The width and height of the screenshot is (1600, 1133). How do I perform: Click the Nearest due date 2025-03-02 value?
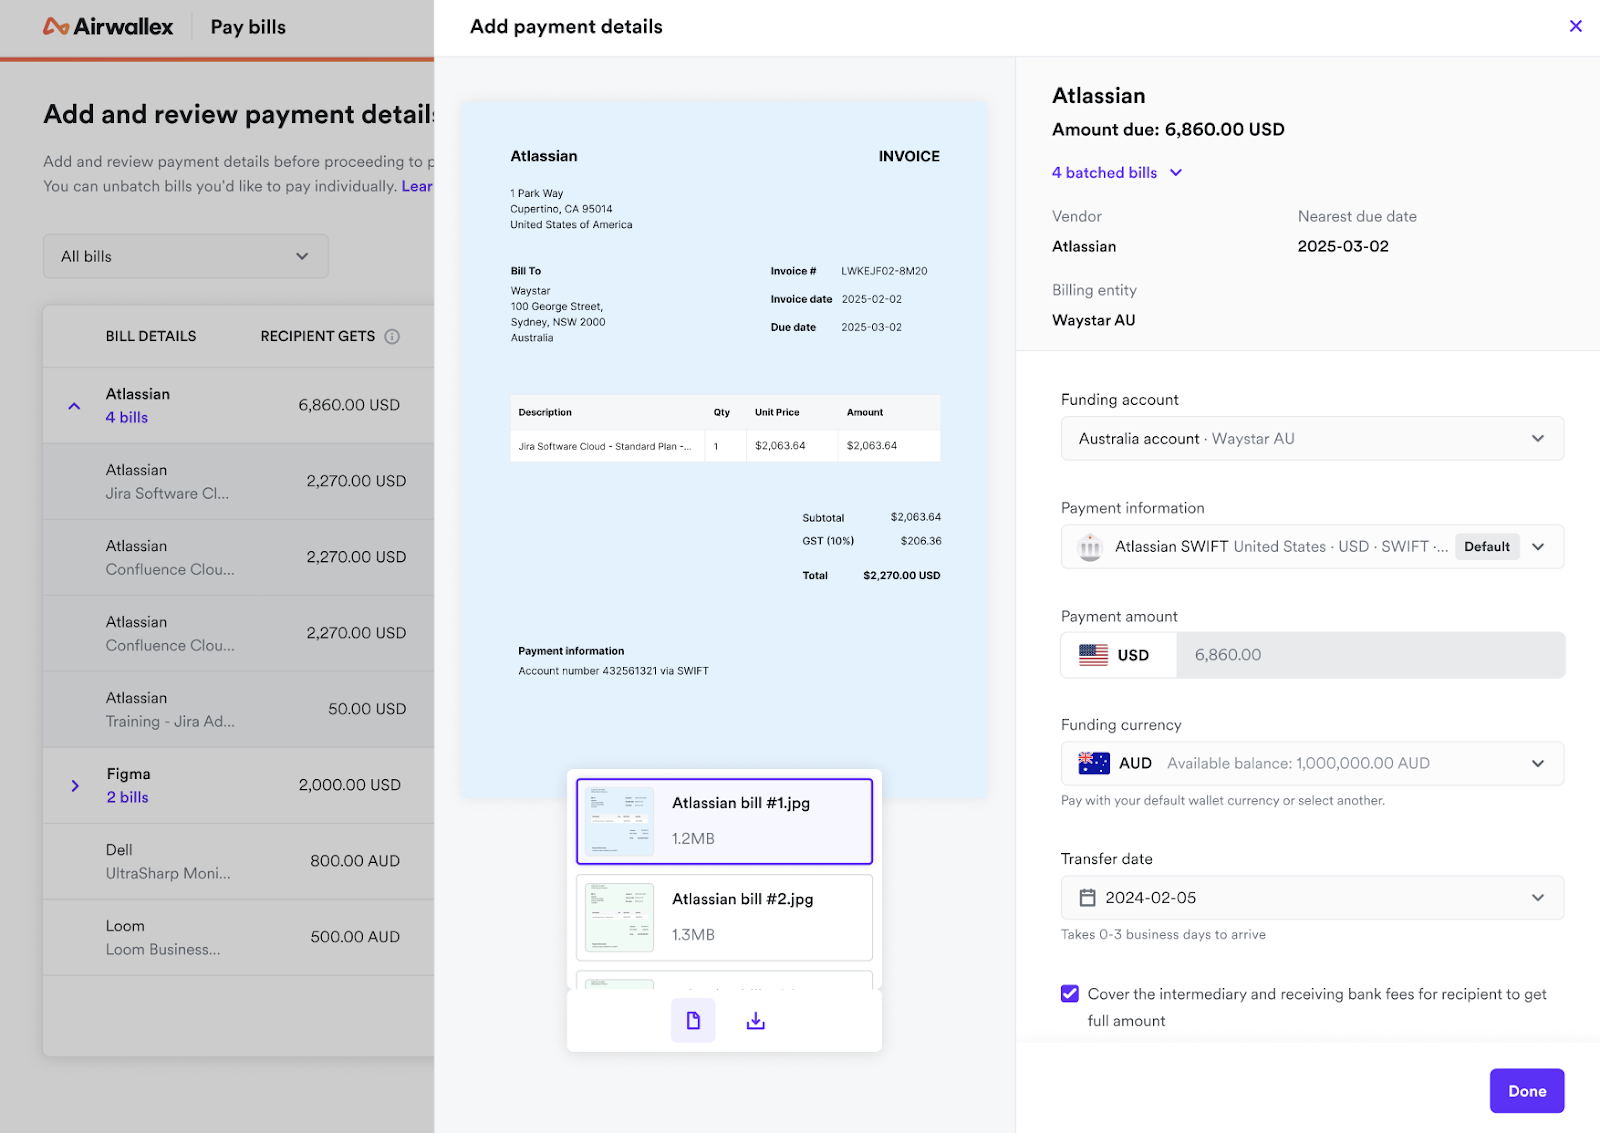pos(1343,247)
